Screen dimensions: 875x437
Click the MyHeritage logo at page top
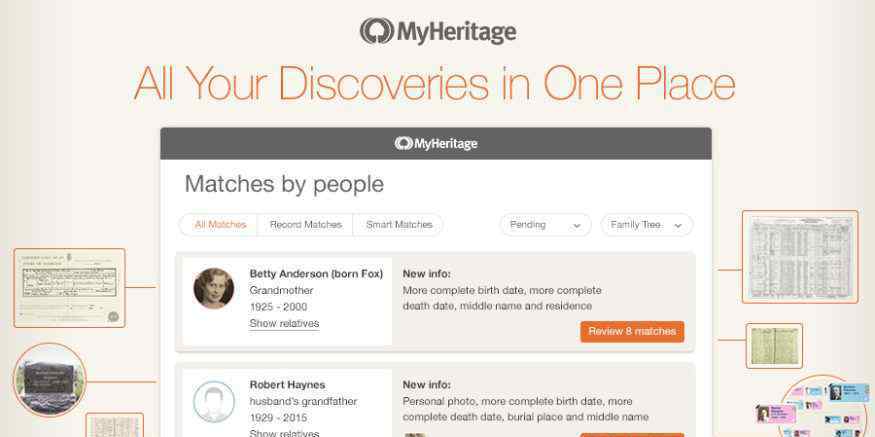coord(438,31)
